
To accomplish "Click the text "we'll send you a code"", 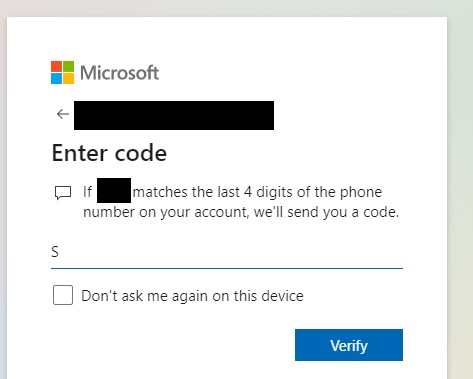I will pyautogui.click(x=326, y=212).
